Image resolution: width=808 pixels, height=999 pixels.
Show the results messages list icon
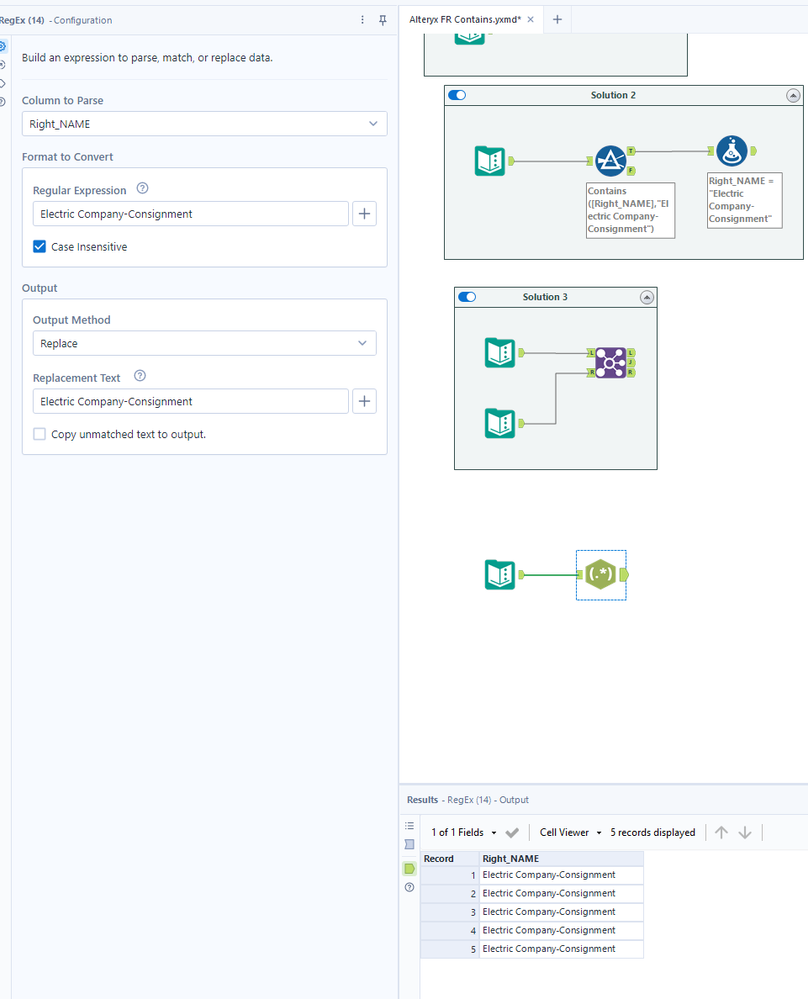pyautogui.click(x=410, y=826)
